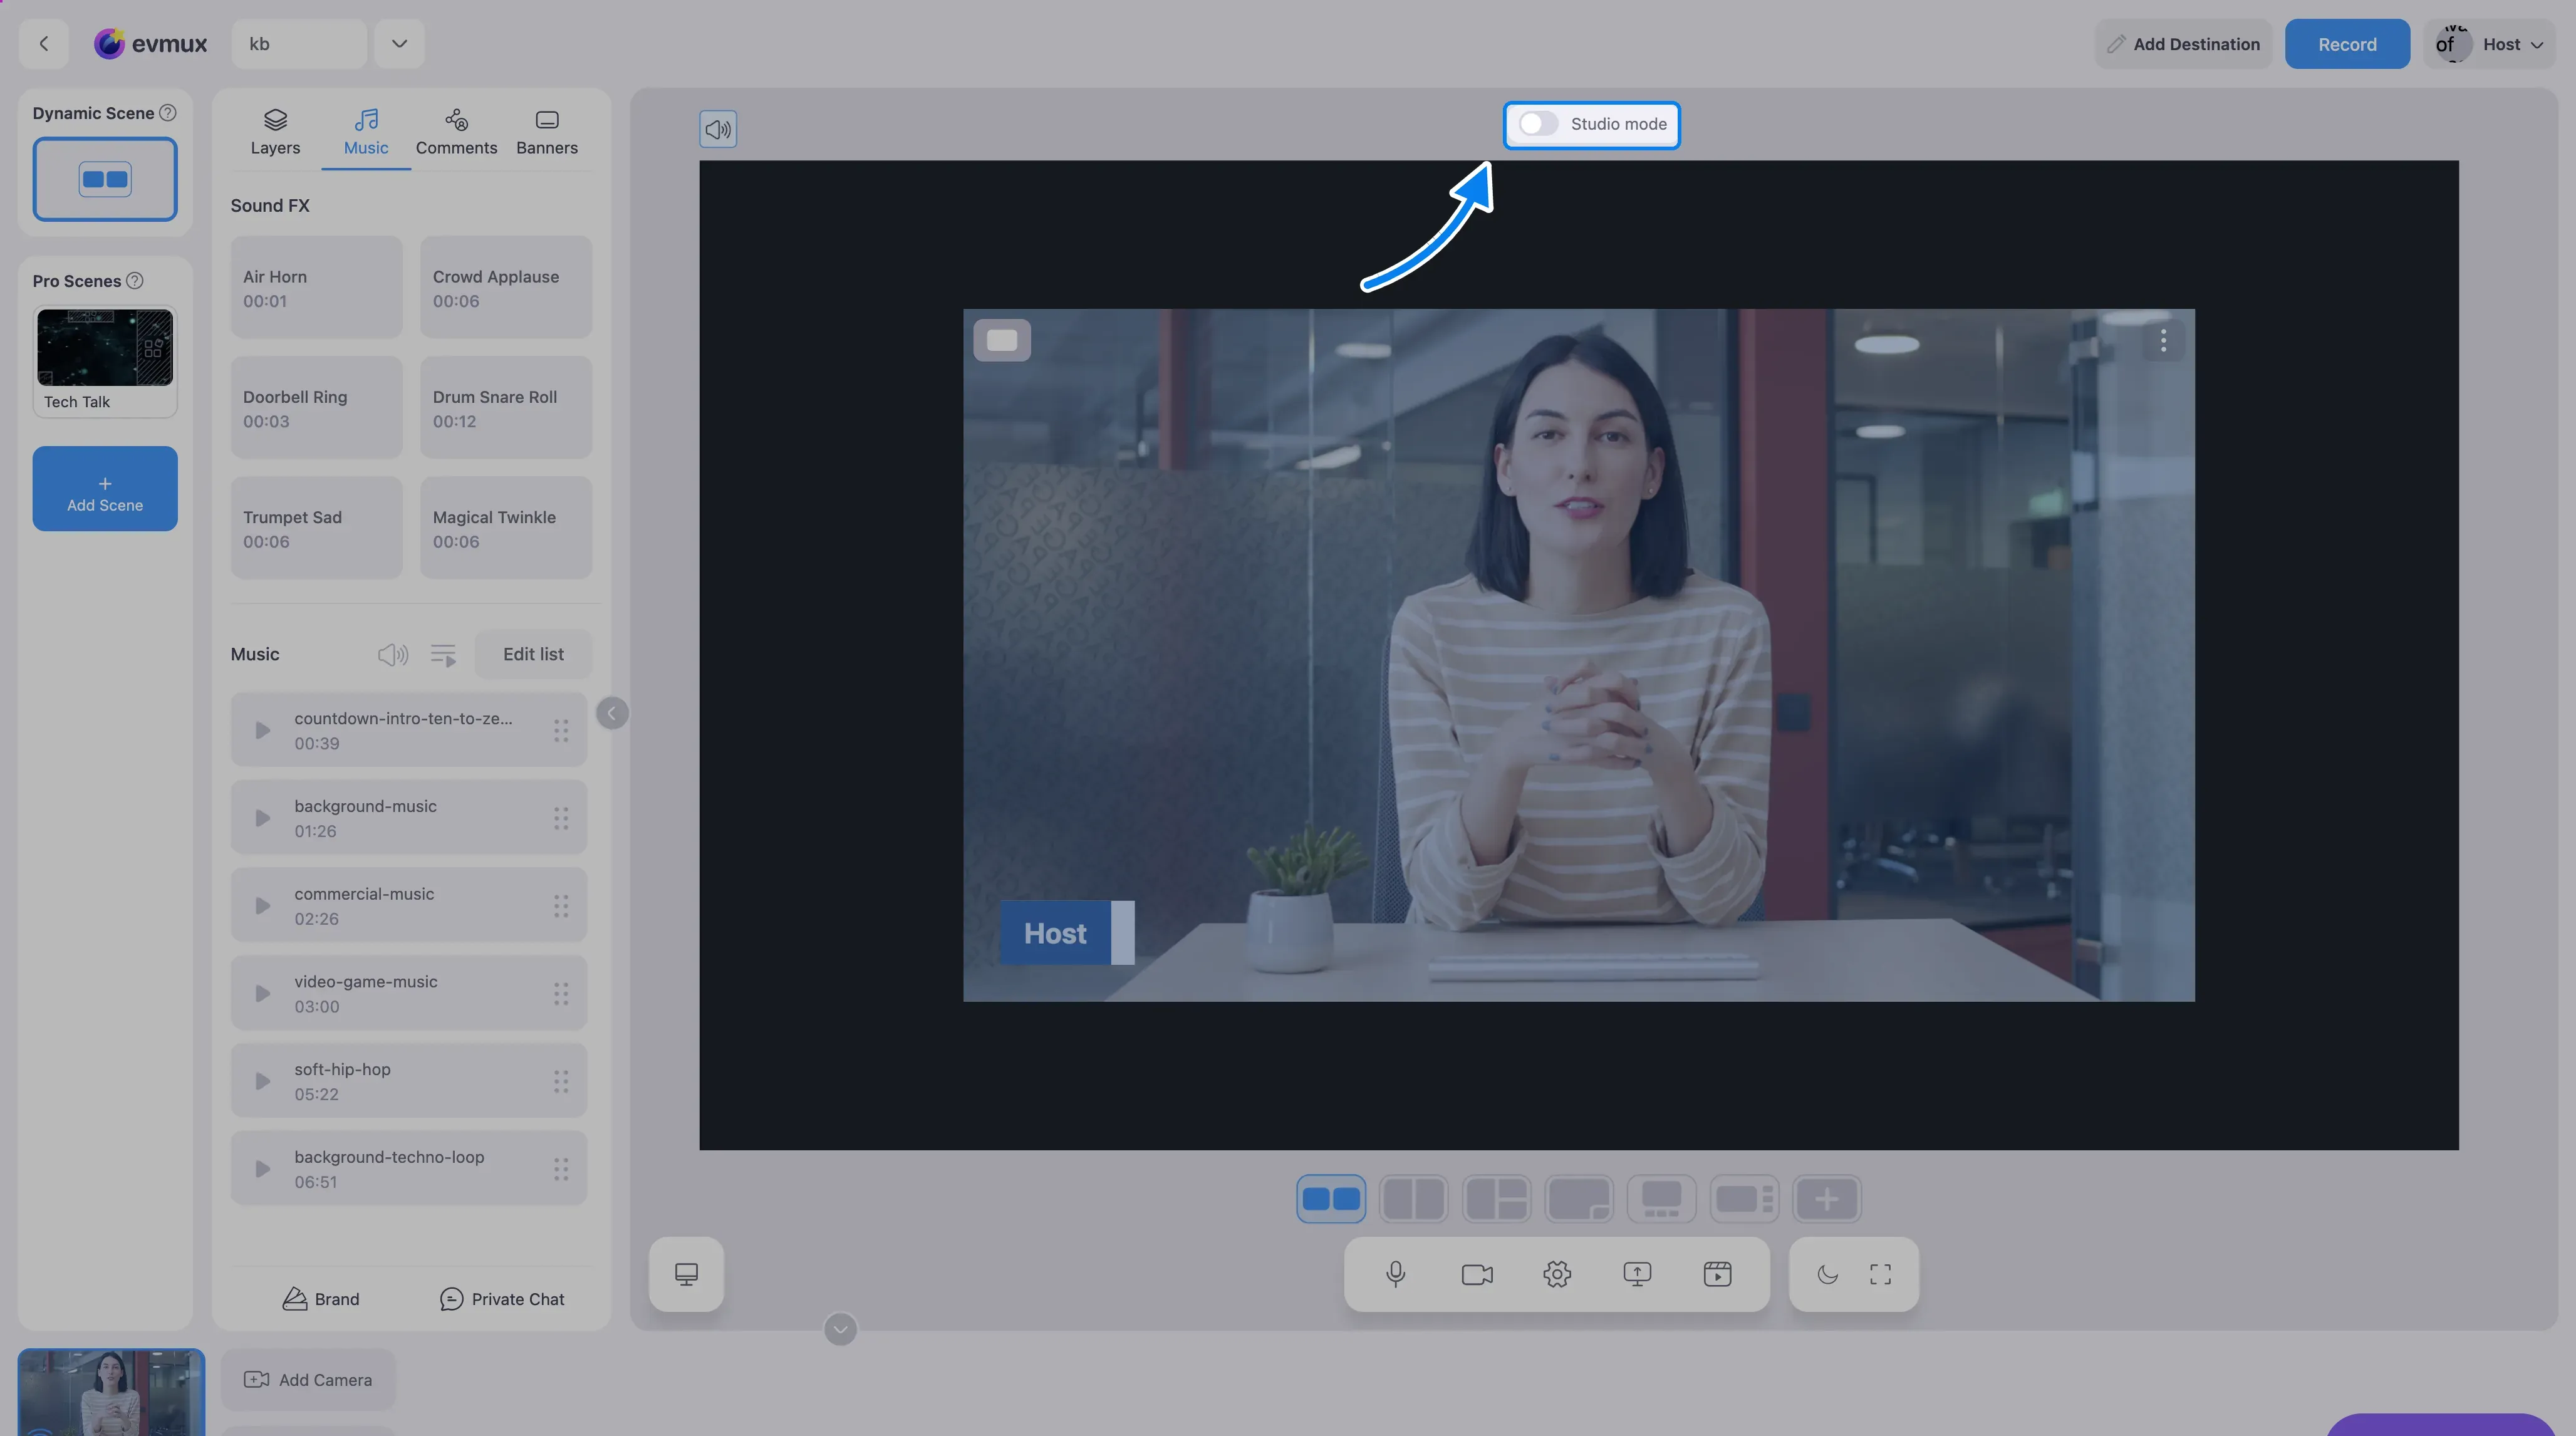2576x1436 pixels.
Task: Collapse the bottom tray with chevron
Action: pyautogui.click(x=840, y=1330)
